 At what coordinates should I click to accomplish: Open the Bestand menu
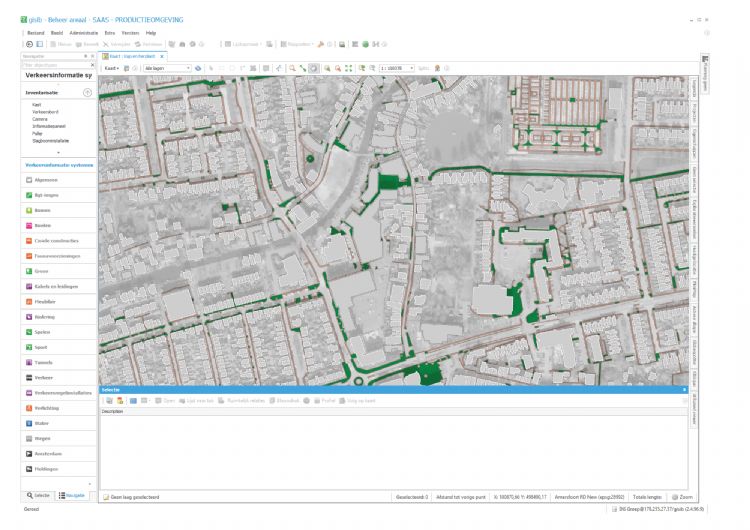tap(34, 33)
